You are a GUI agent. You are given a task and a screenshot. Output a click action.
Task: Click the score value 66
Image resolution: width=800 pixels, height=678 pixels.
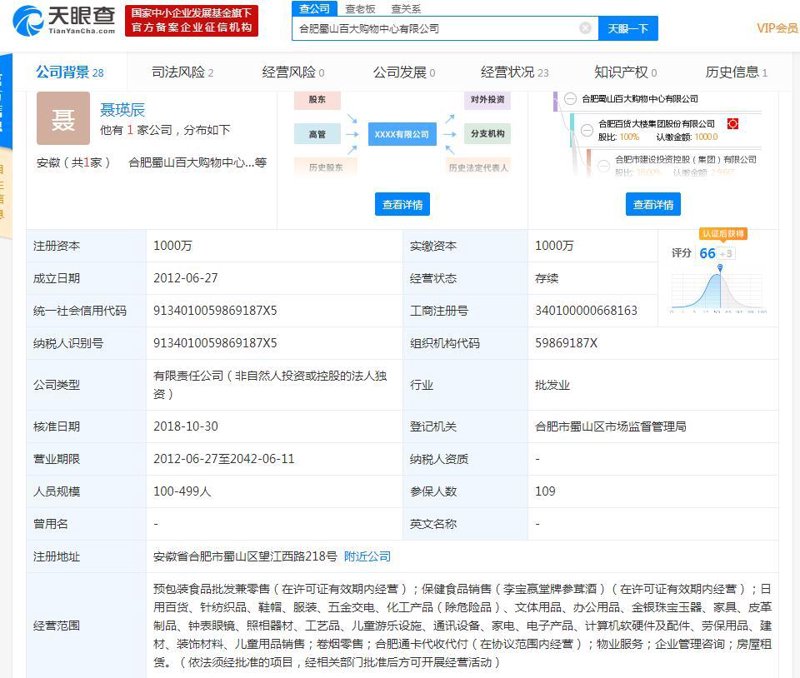707,253
